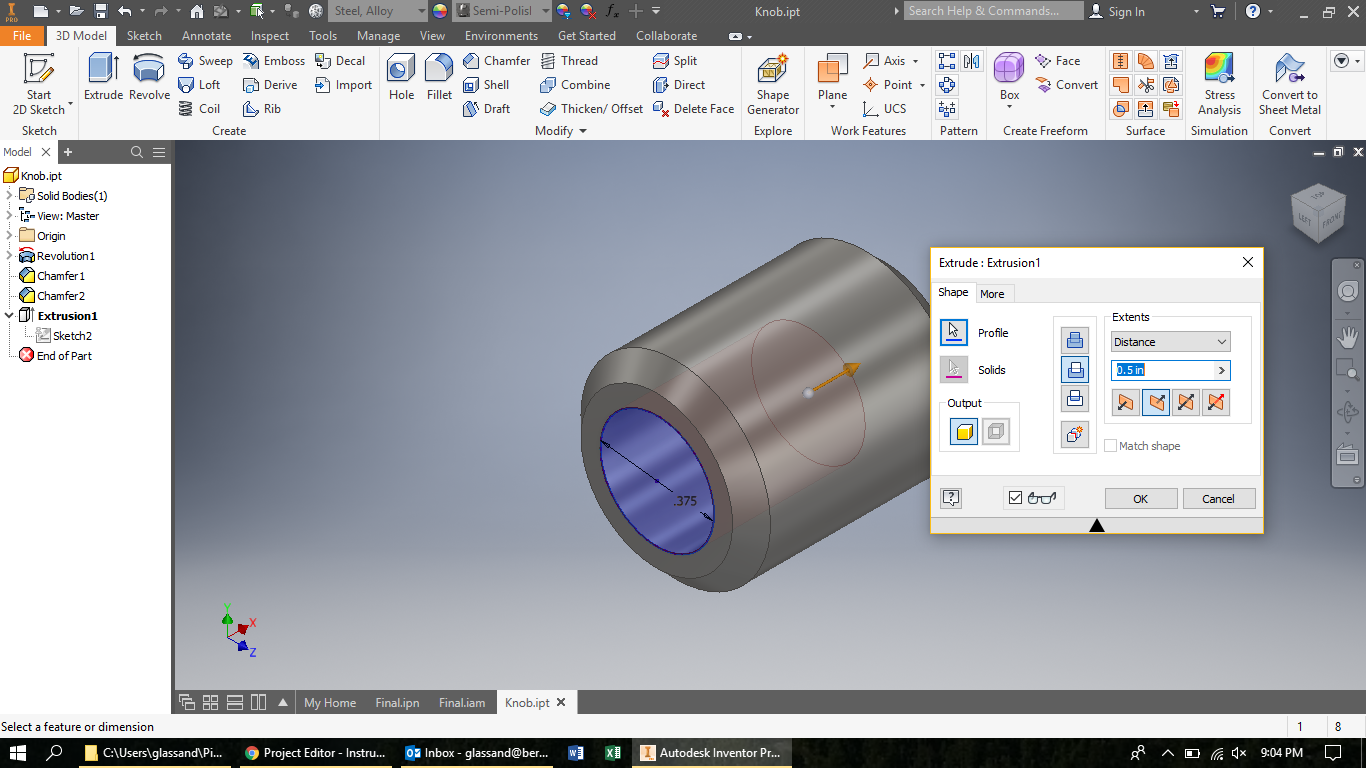Select the Extrude tool in ribbon

pyautogui.click(x=103, y=78)
